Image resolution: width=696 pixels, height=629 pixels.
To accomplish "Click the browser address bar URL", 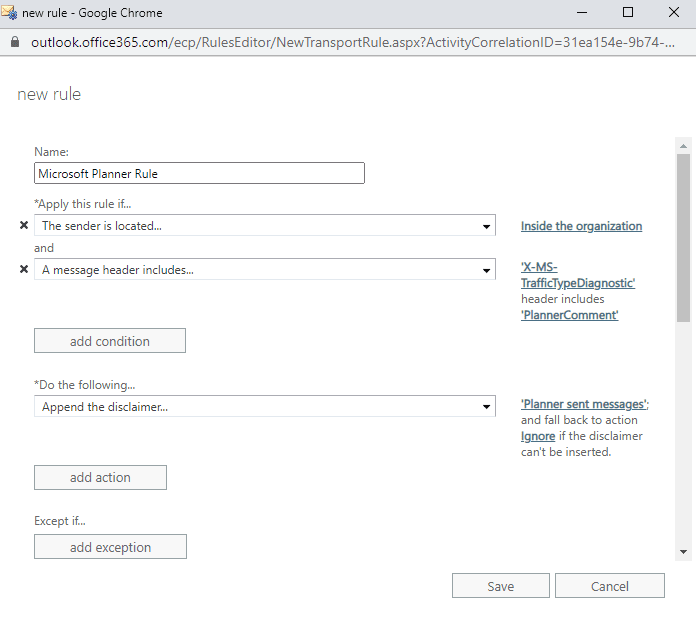I will coord(350,43).
